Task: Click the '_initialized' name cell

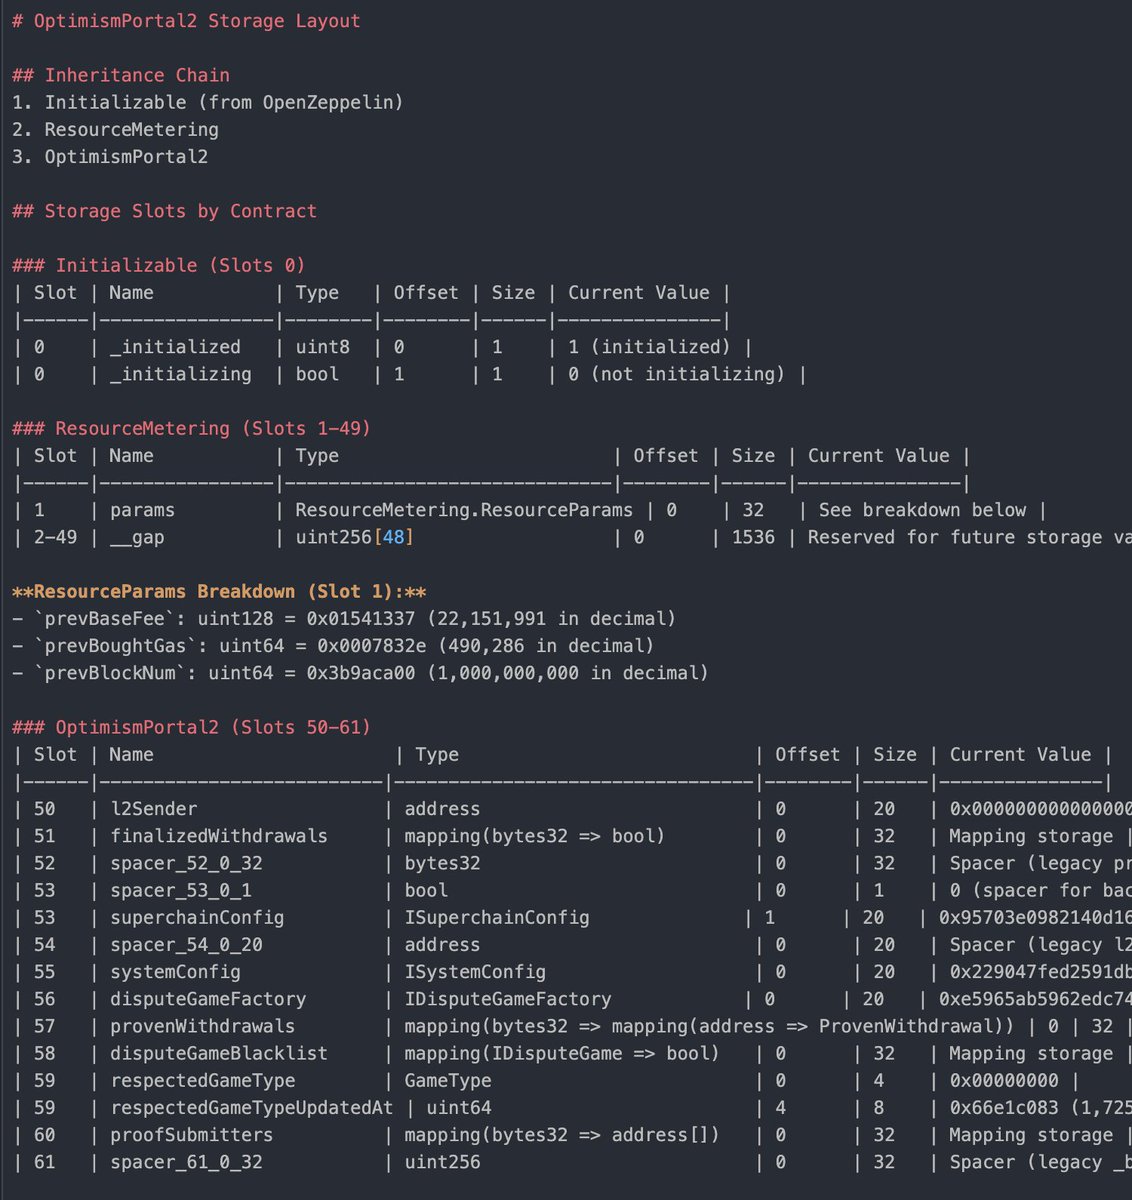Action: [175, 347]
